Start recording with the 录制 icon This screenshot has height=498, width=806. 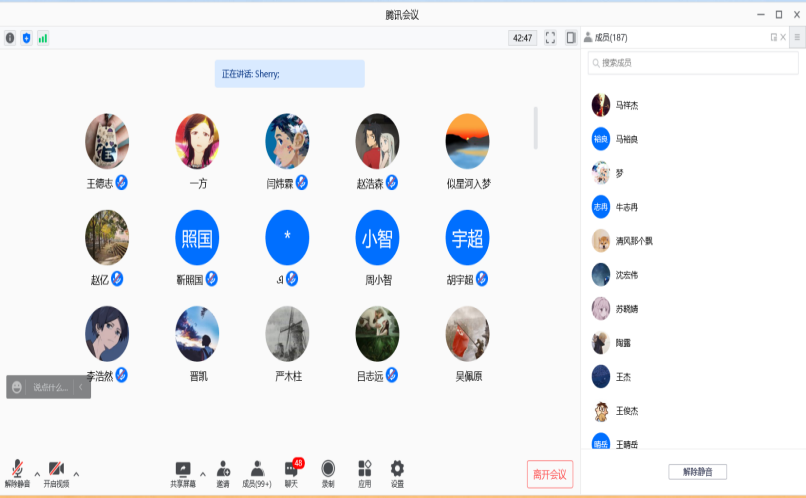(x=328, y=469)
